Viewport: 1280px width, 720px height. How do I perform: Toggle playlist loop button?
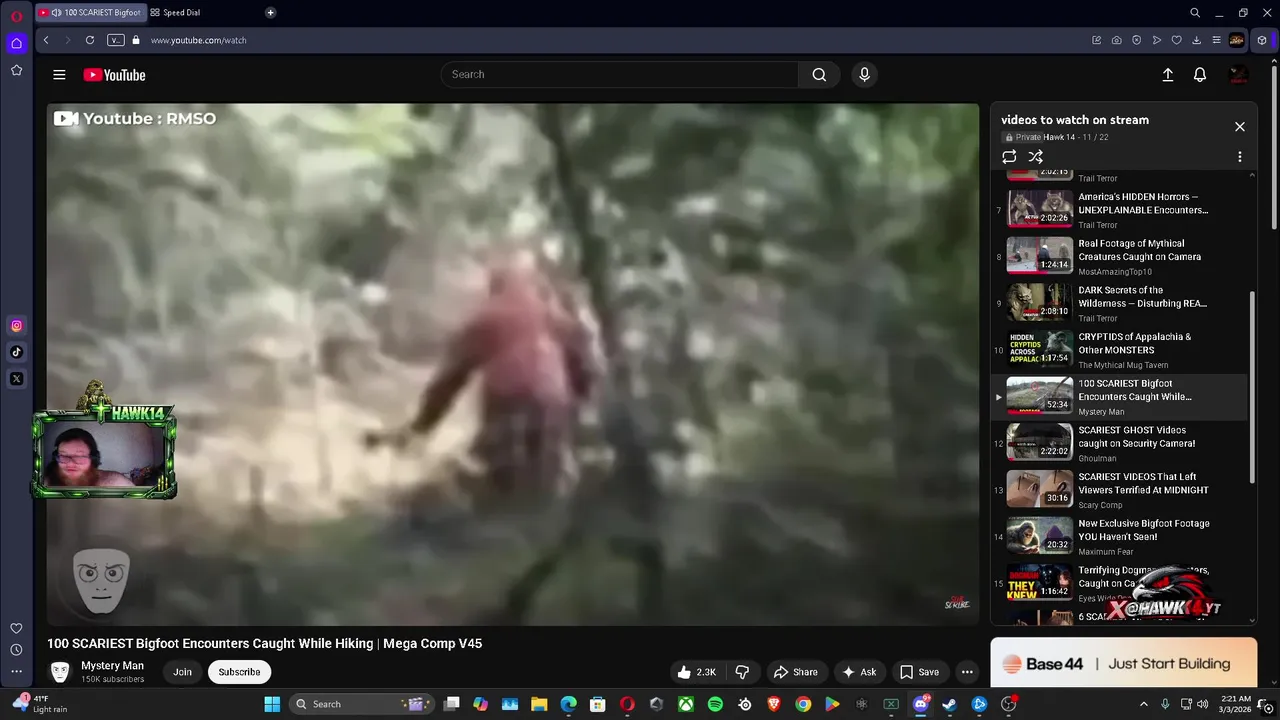coord(1009,157)
